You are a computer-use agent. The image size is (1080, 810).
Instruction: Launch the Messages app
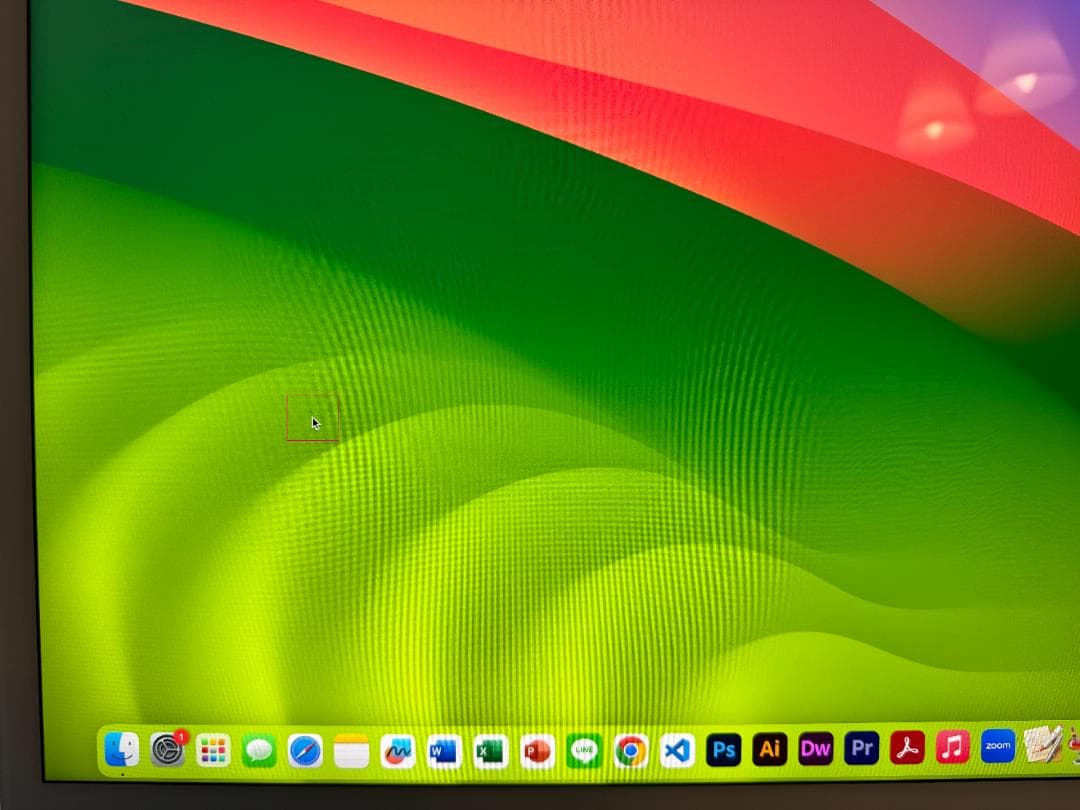coord(257,750)
